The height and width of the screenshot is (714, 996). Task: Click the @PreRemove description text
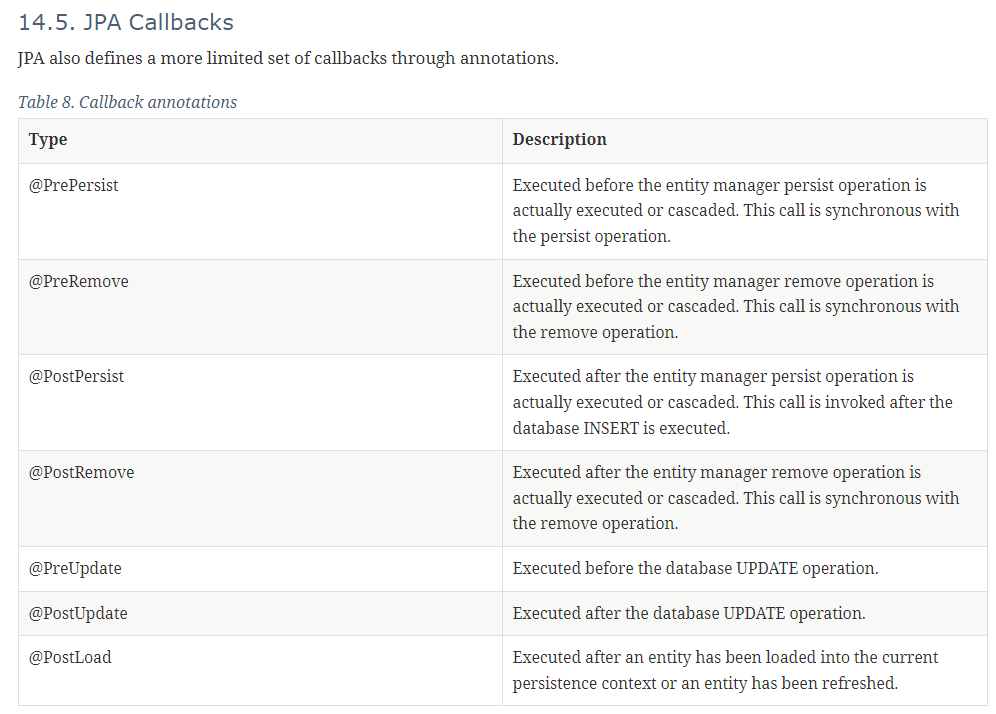coord(736,307)
